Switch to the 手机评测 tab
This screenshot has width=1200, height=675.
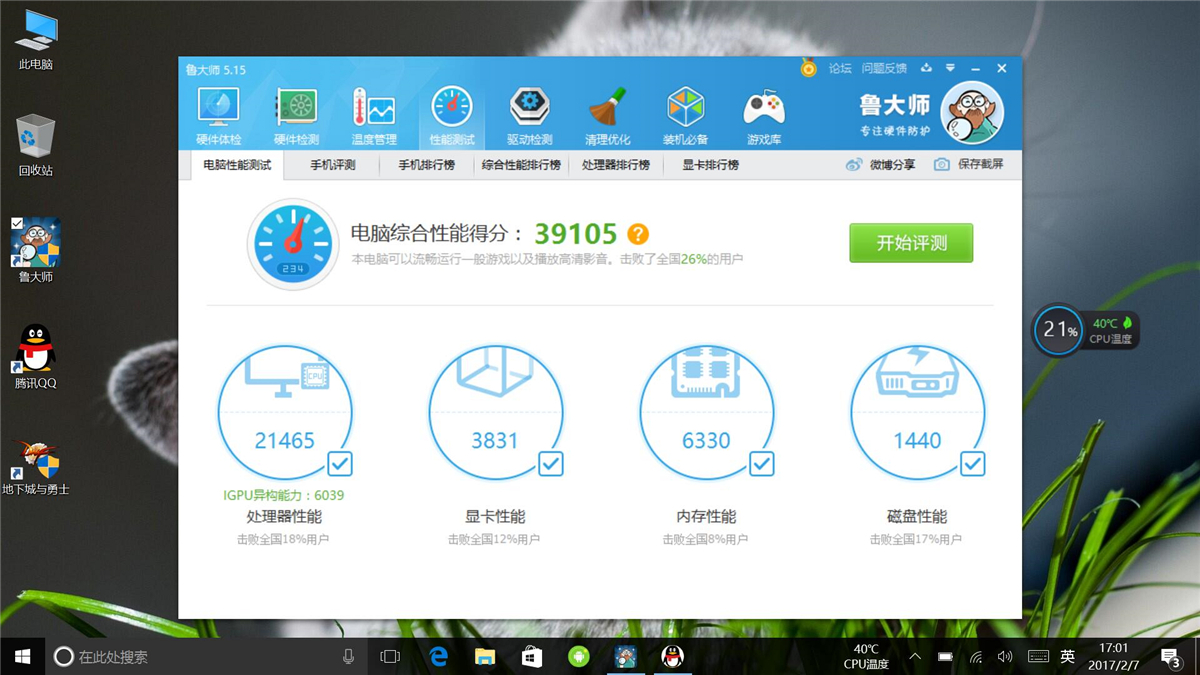click(x=331, y=164)
